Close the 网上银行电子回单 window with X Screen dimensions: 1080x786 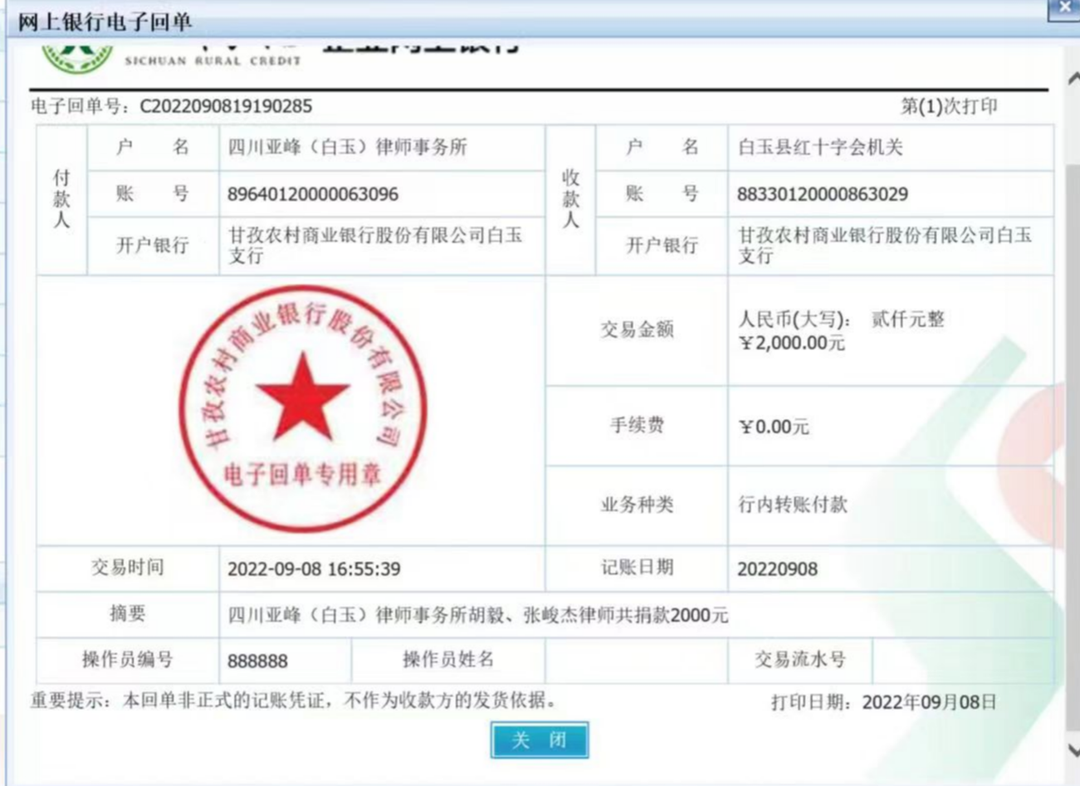(1065, 9)
